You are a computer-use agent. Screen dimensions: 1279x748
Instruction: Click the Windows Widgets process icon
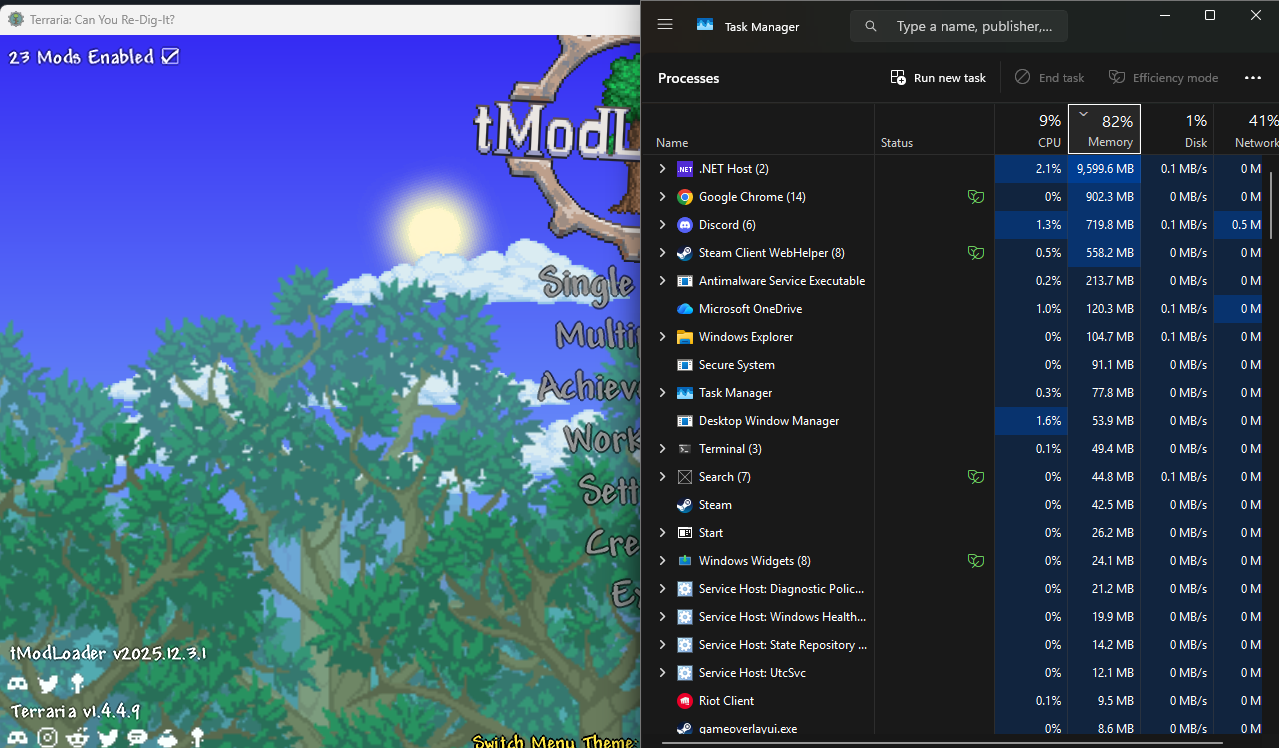click(685, 561)
